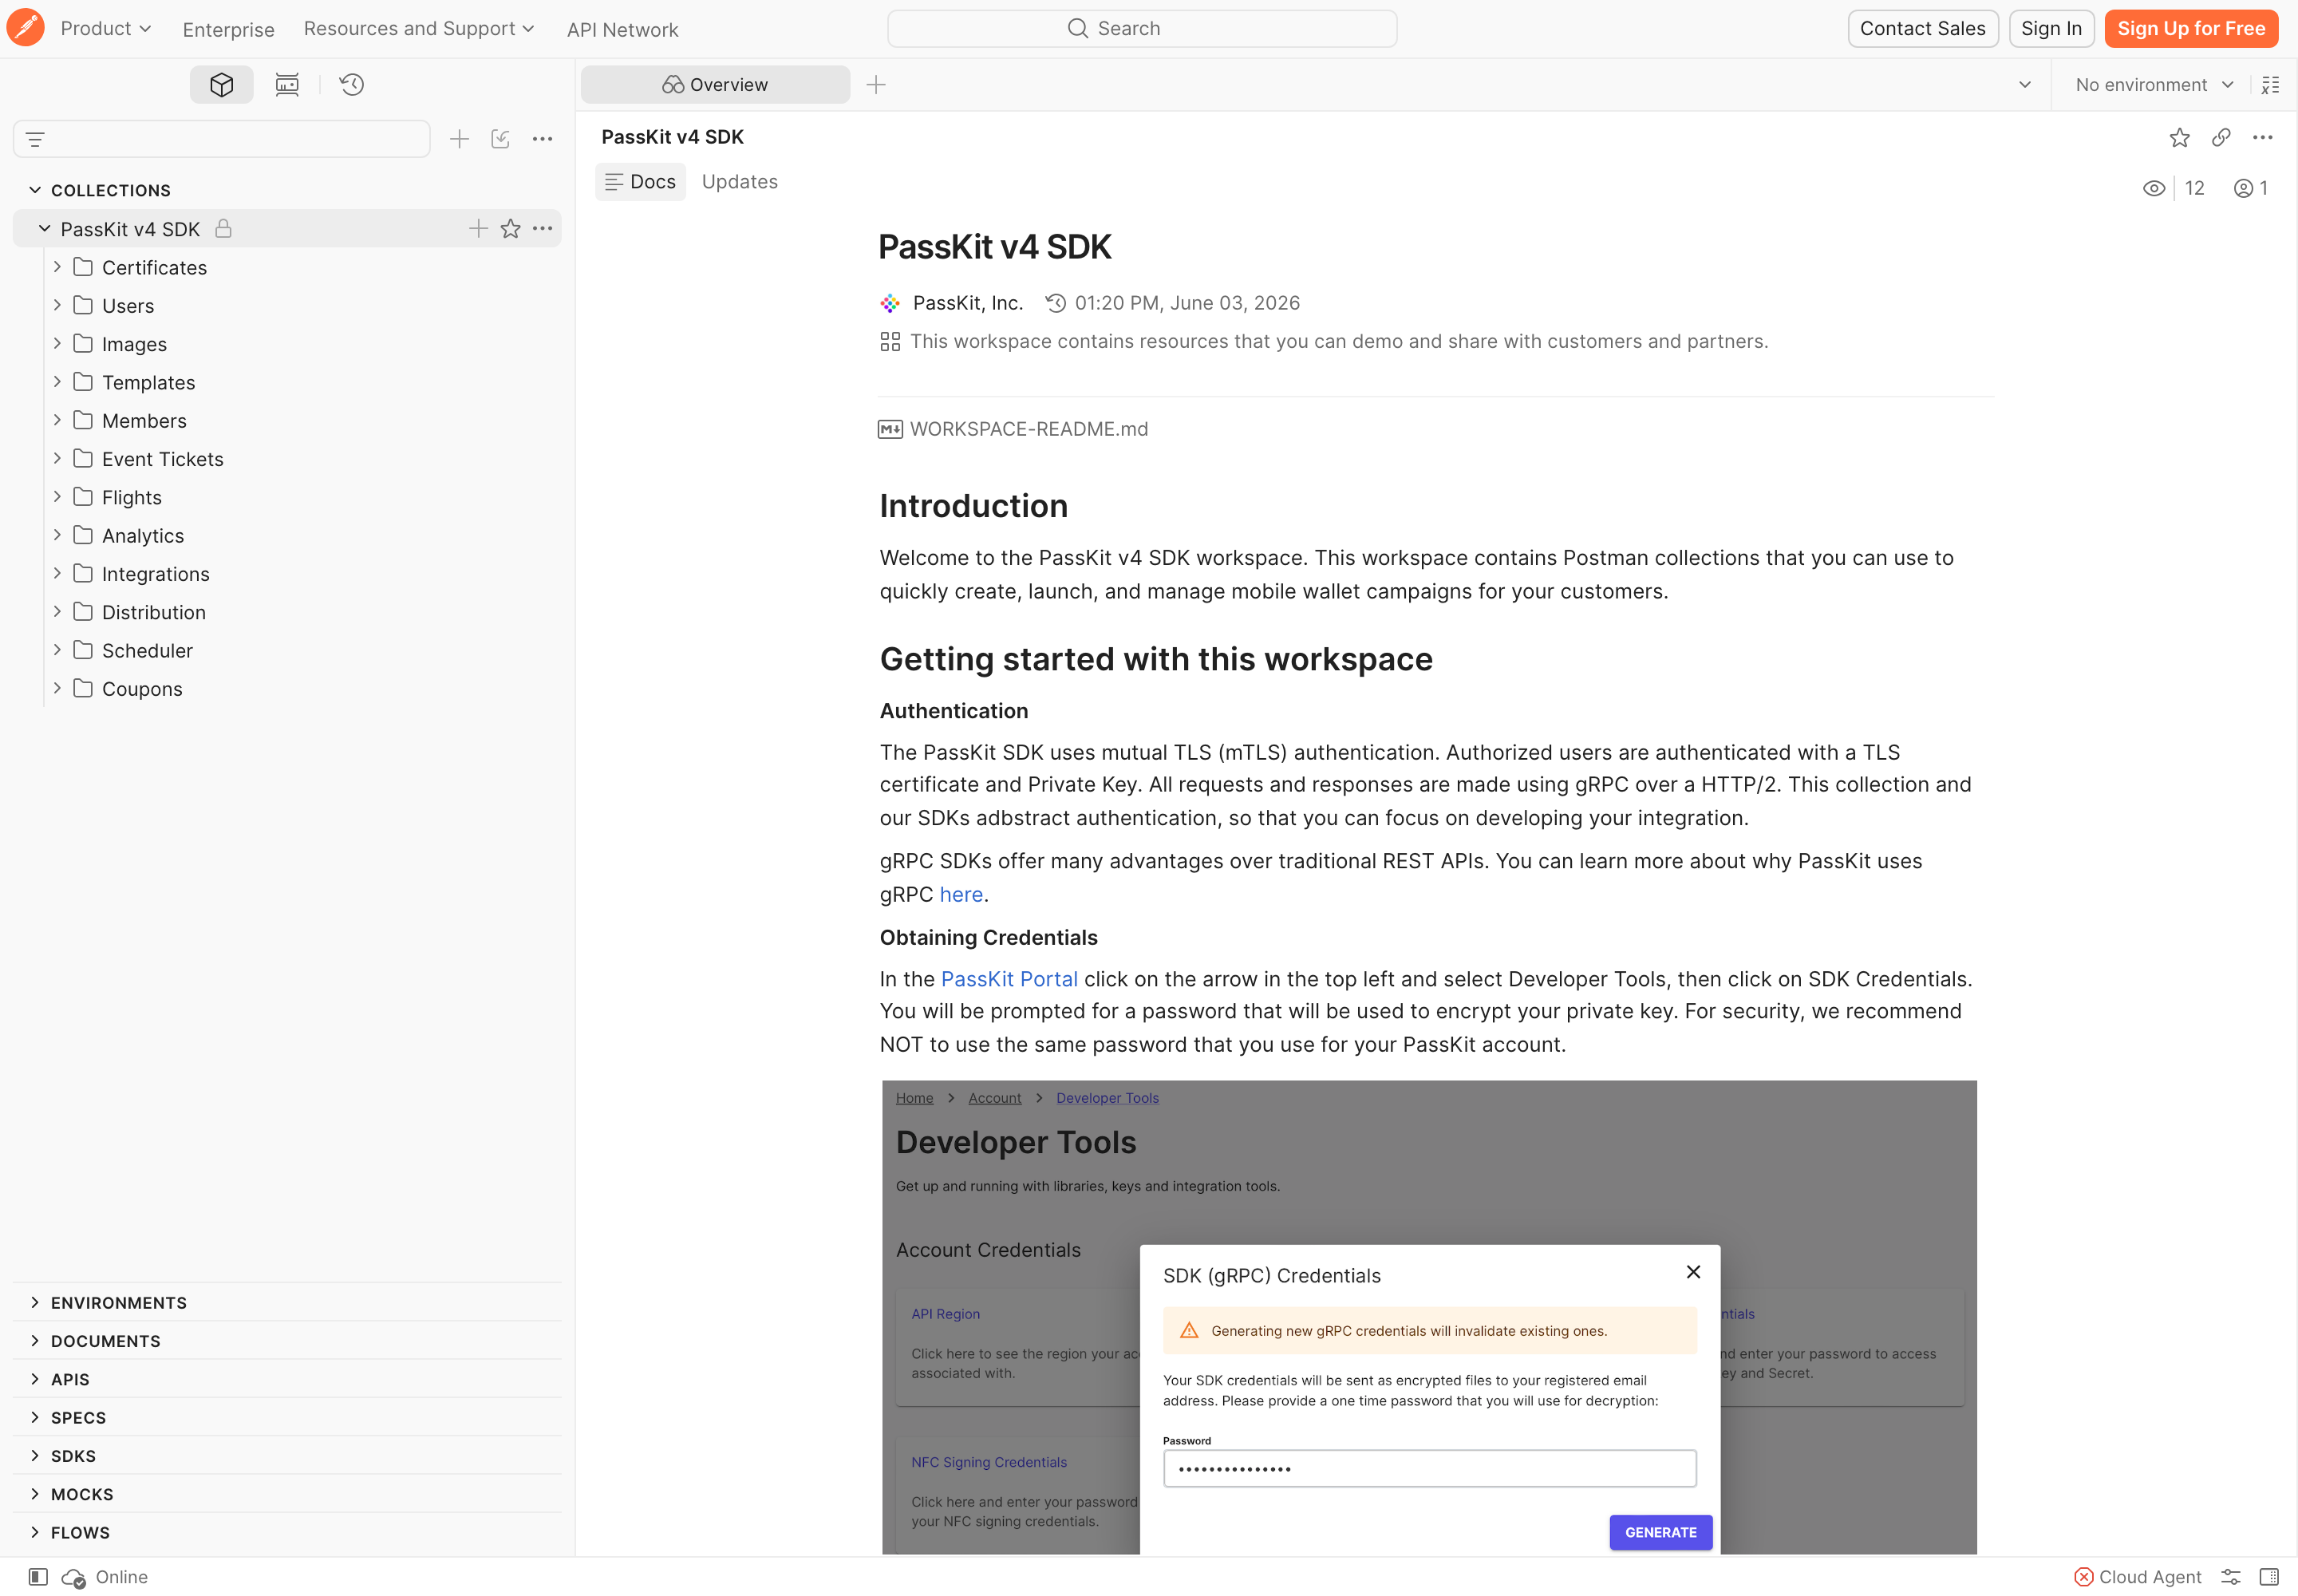Click the Online cloud status icon
The height and width of the screenshot is (1596, 2298).
[x=74, y=1577]
